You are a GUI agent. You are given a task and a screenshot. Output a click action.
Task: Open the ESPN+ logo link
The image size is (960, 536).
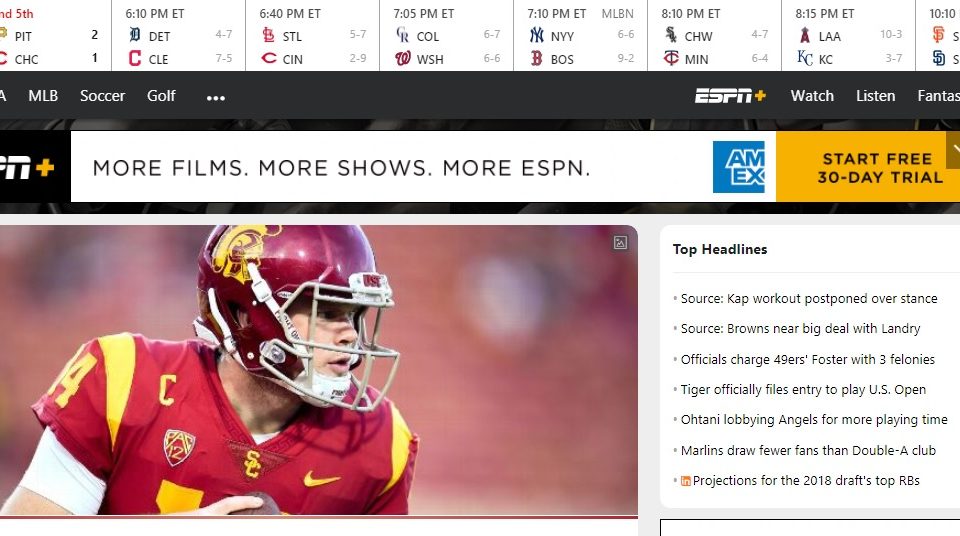(x=730, y=96)
